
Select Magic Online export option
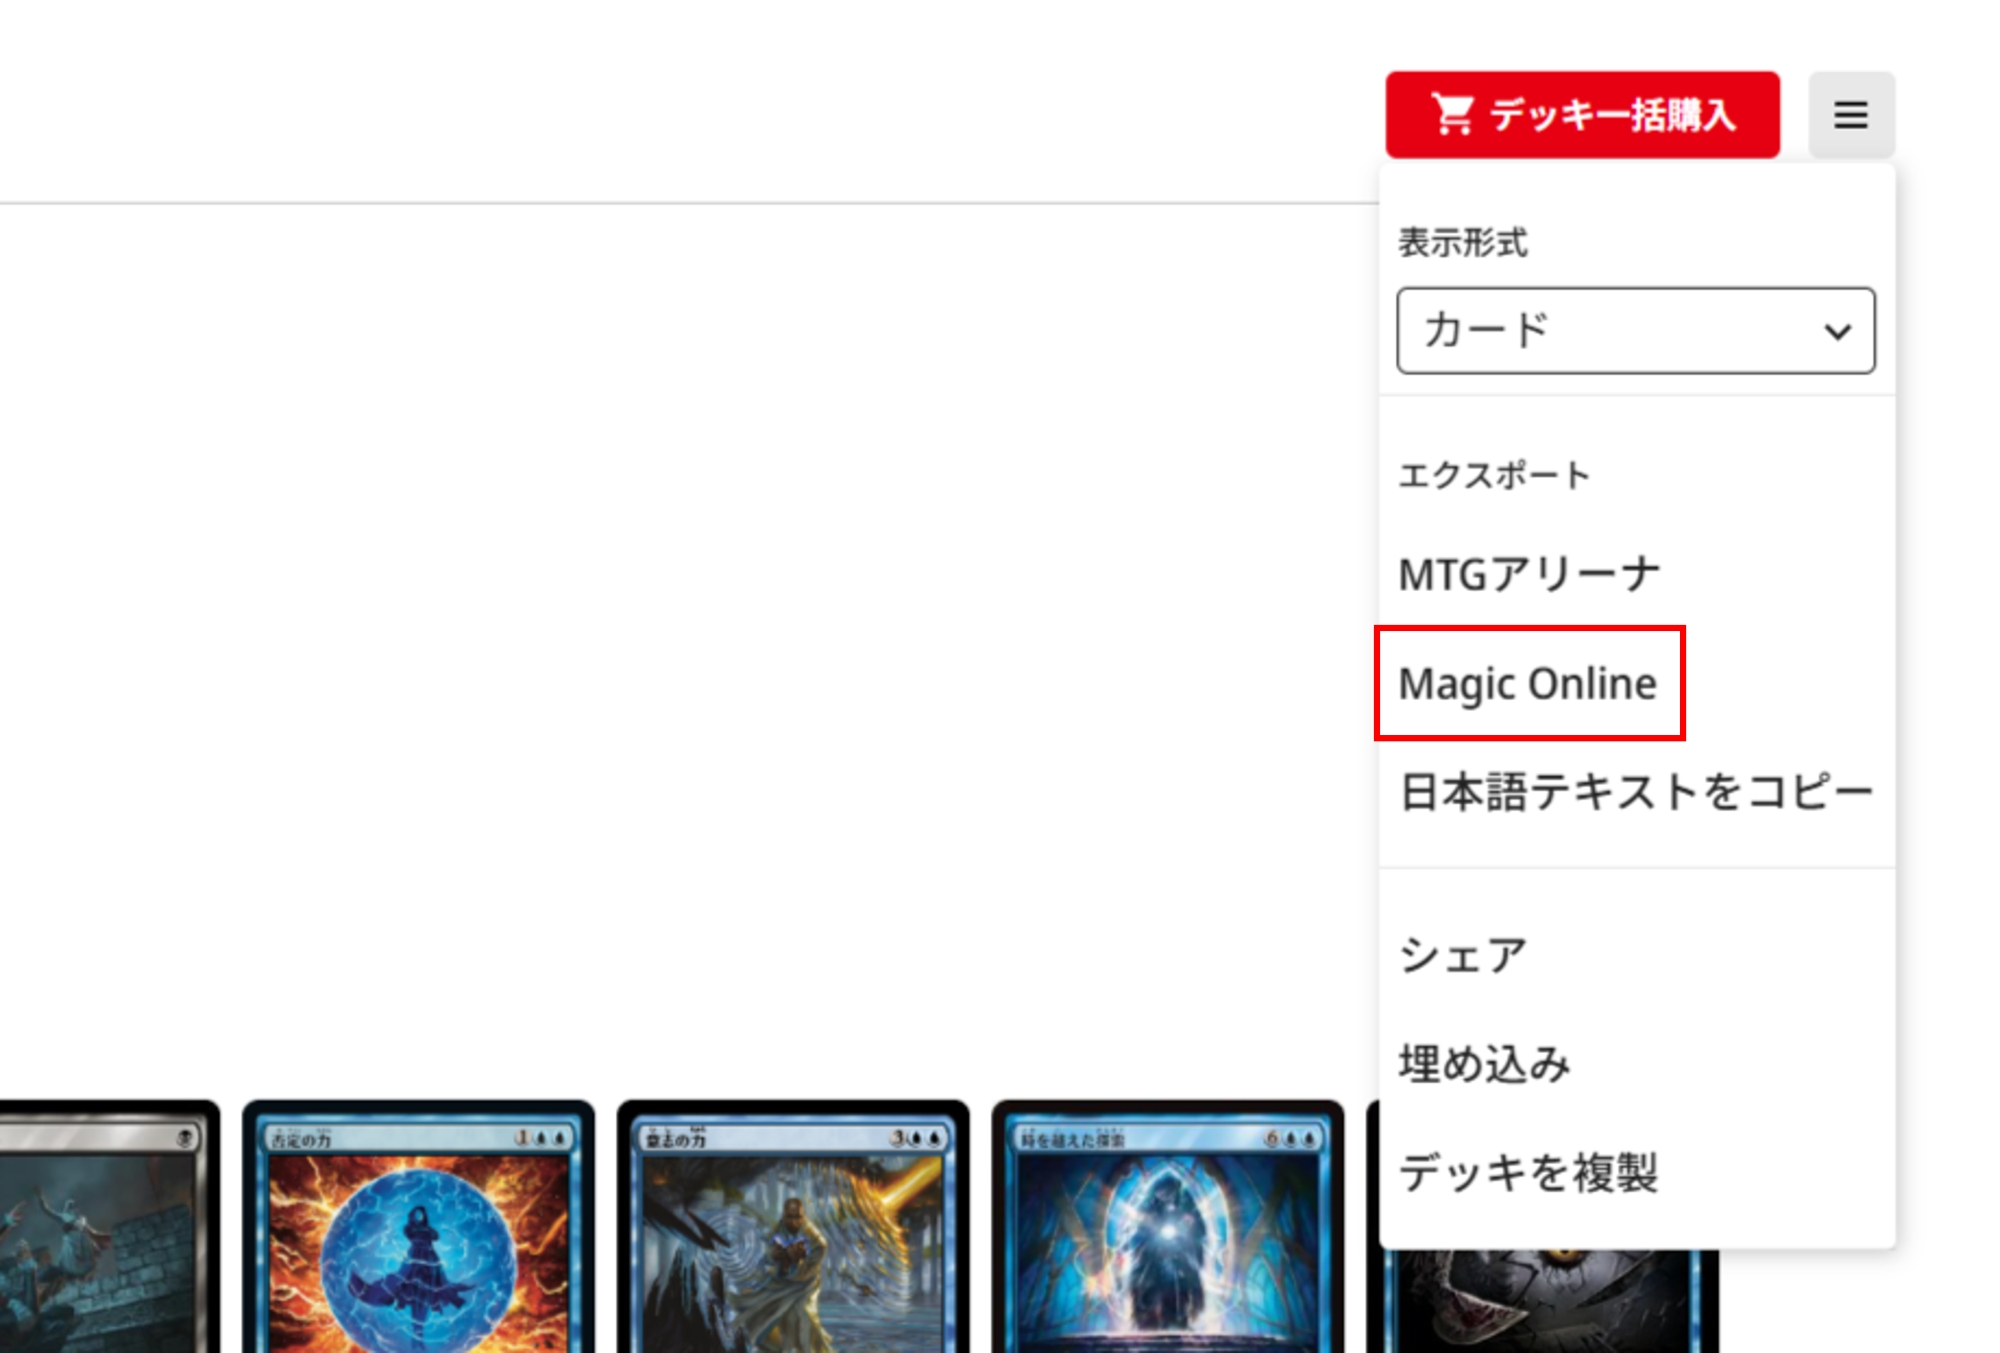click(x=1528, y=684)
